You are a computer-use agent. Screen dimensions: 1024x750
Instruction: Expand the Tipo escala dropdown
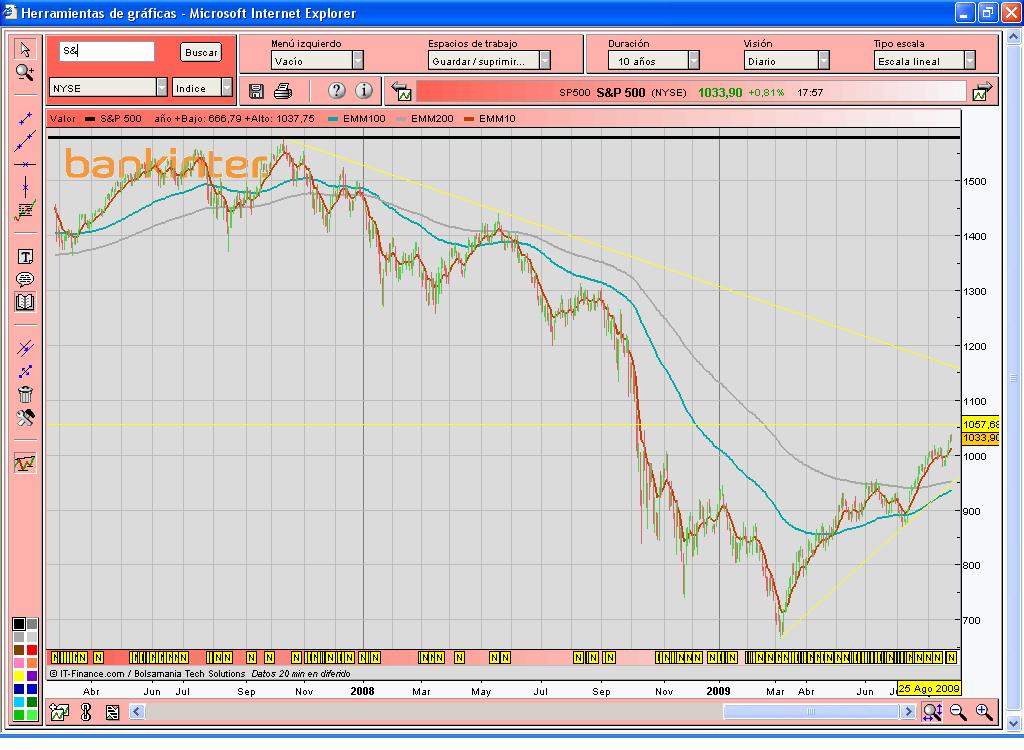tap(969, 61)
